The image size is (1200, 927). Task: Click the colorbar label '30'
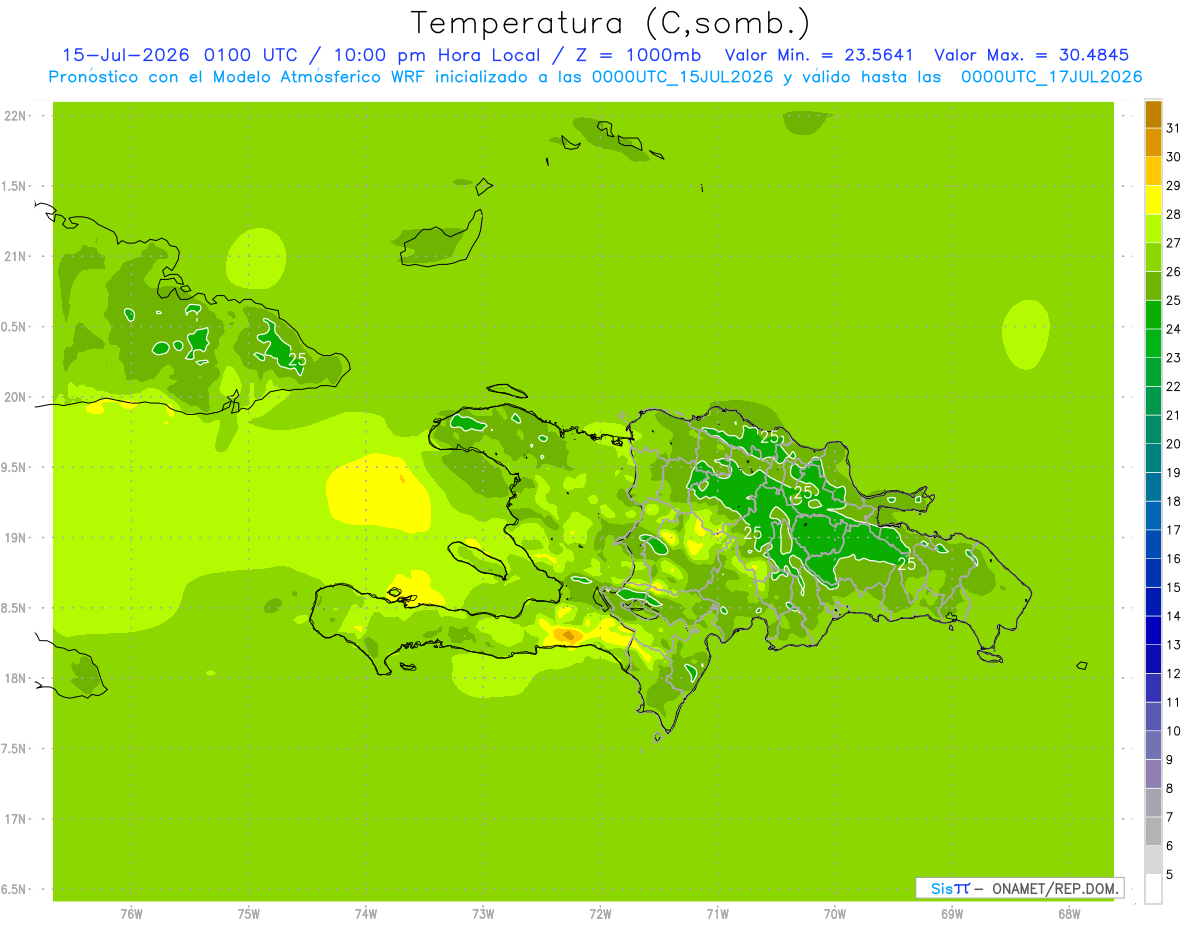[1173, 157]
